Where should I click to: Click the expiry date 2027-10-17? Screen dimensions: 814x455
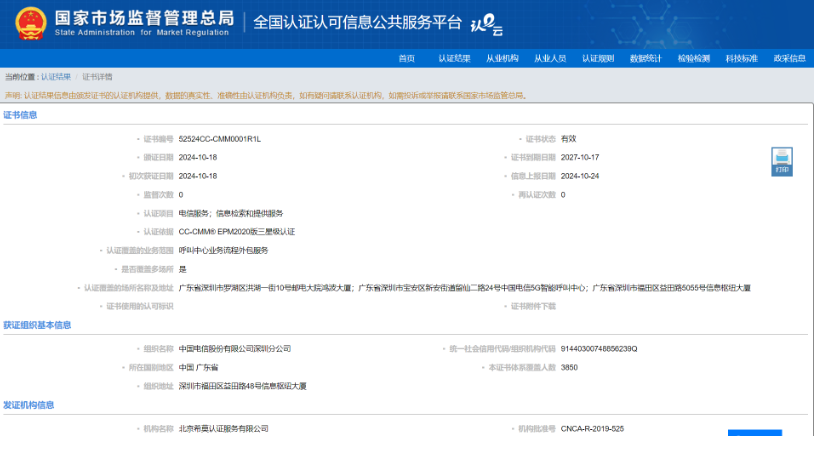click(580, 157)
